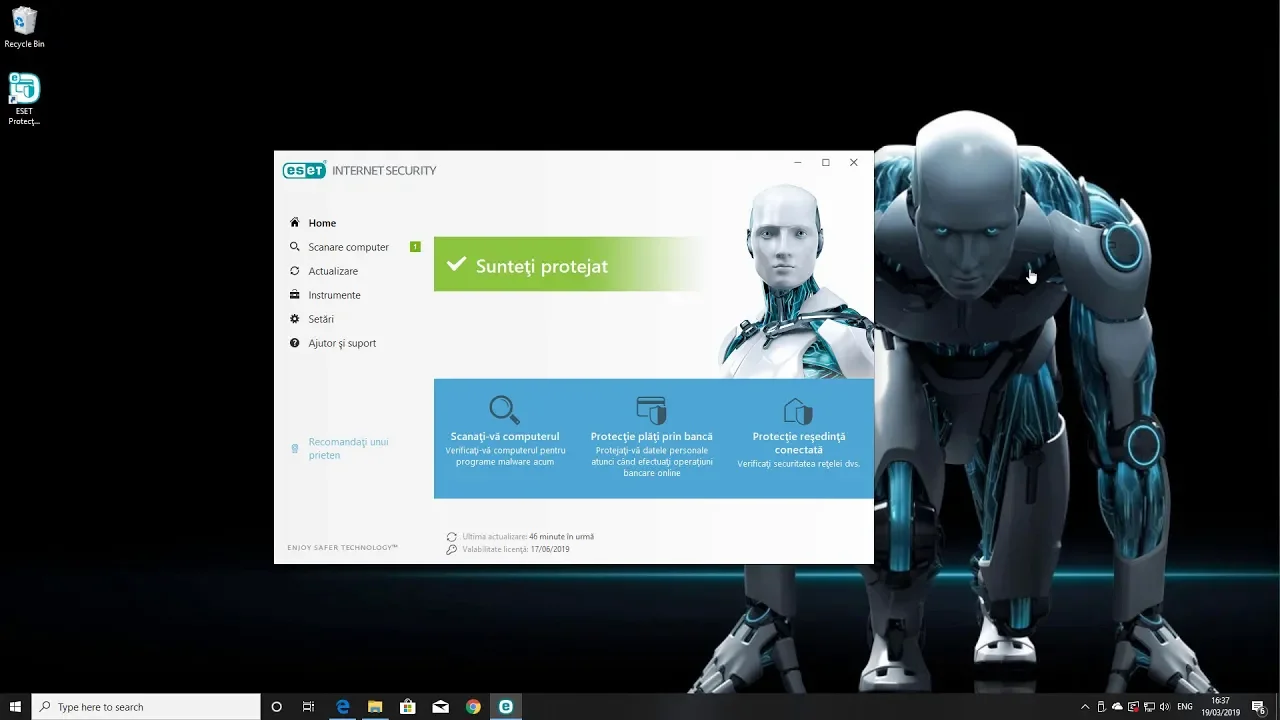The image size is (1280, 720).
Task: Open the network tray icon
Action: (1149, 707)
